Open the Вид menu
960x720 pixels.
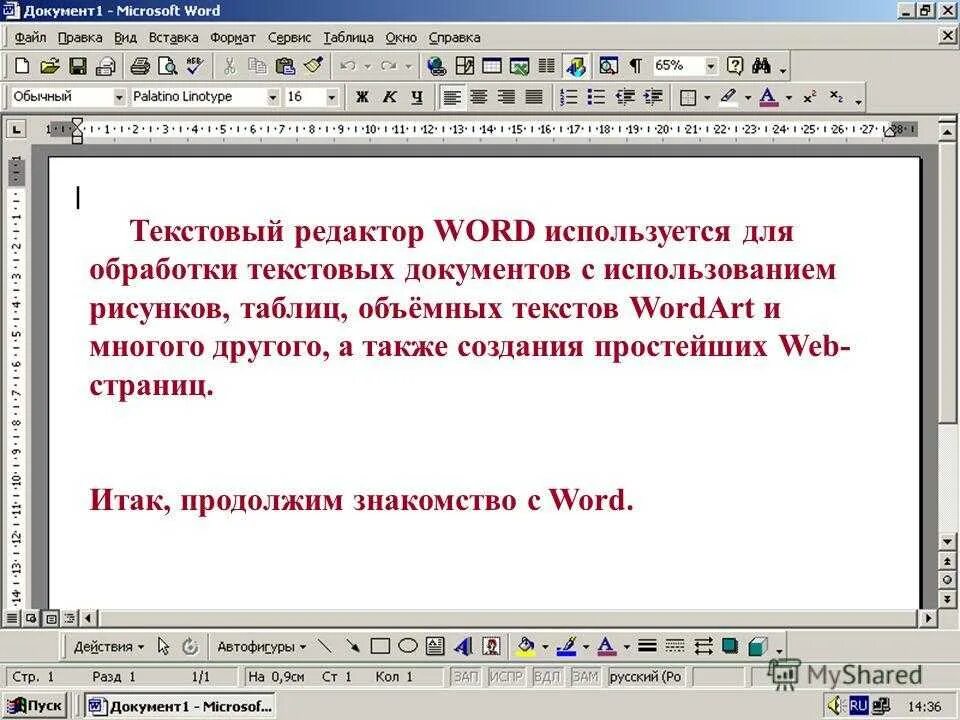click(x=126, y=37)
